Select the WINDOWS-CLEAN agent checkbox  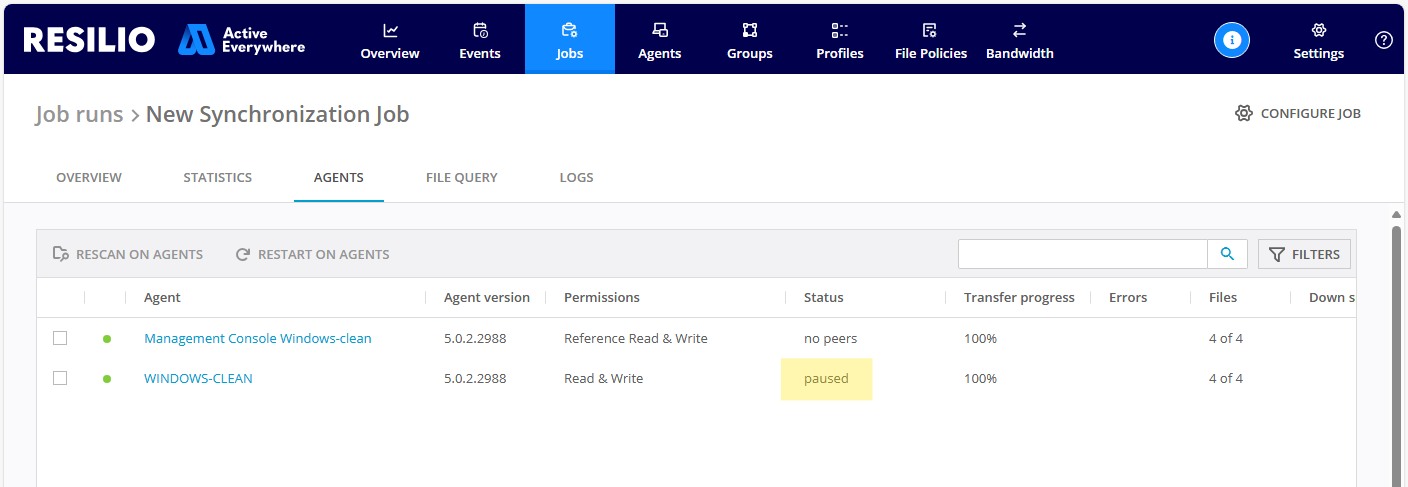coord(60,378)
